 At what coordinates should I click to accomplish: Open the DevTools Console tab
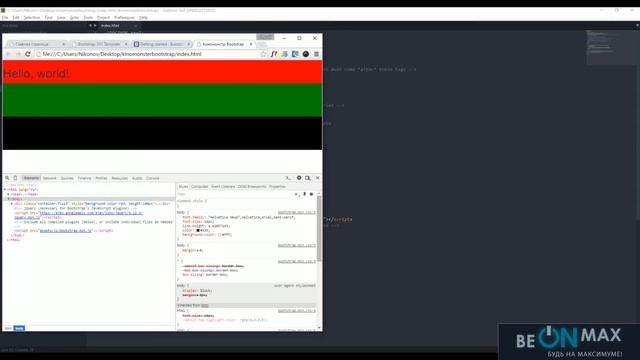point(153,178)
